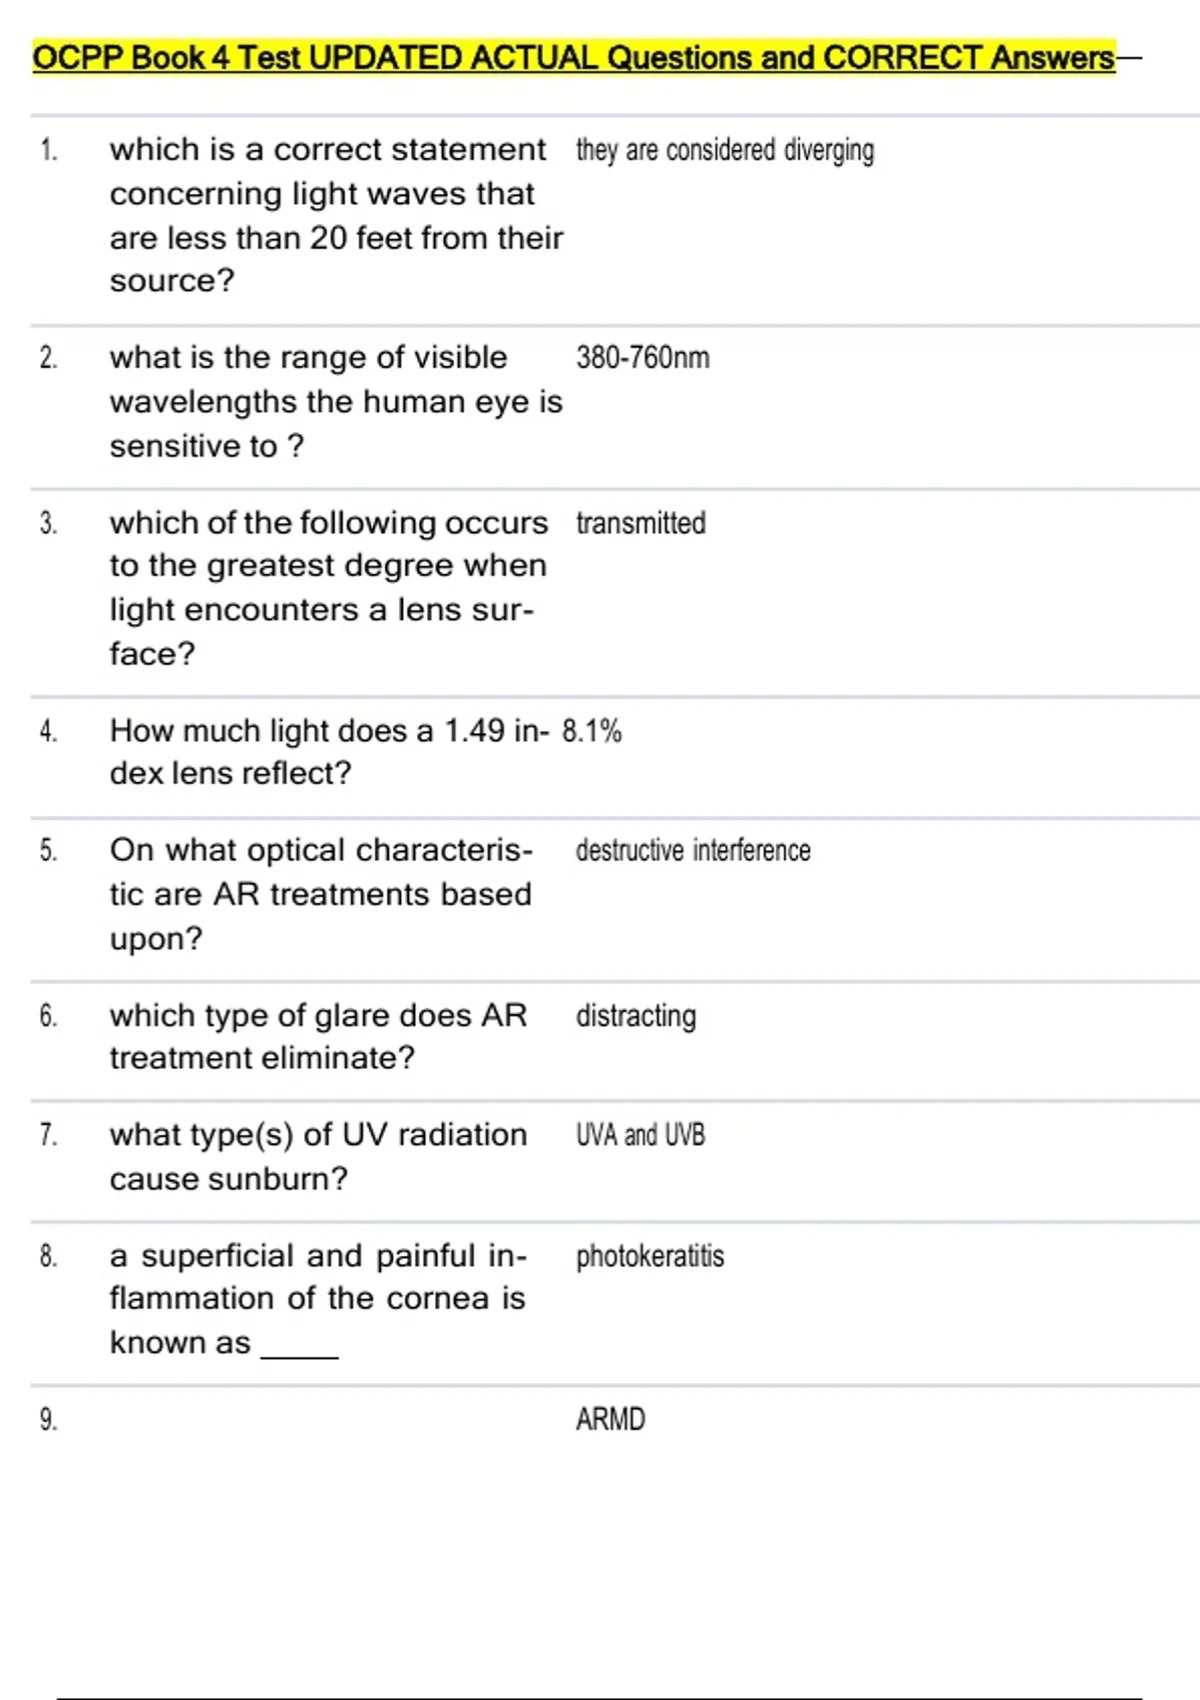Select the "8.1%" answer
The width and height of the screenshot is (1200, 1700).
592,731
